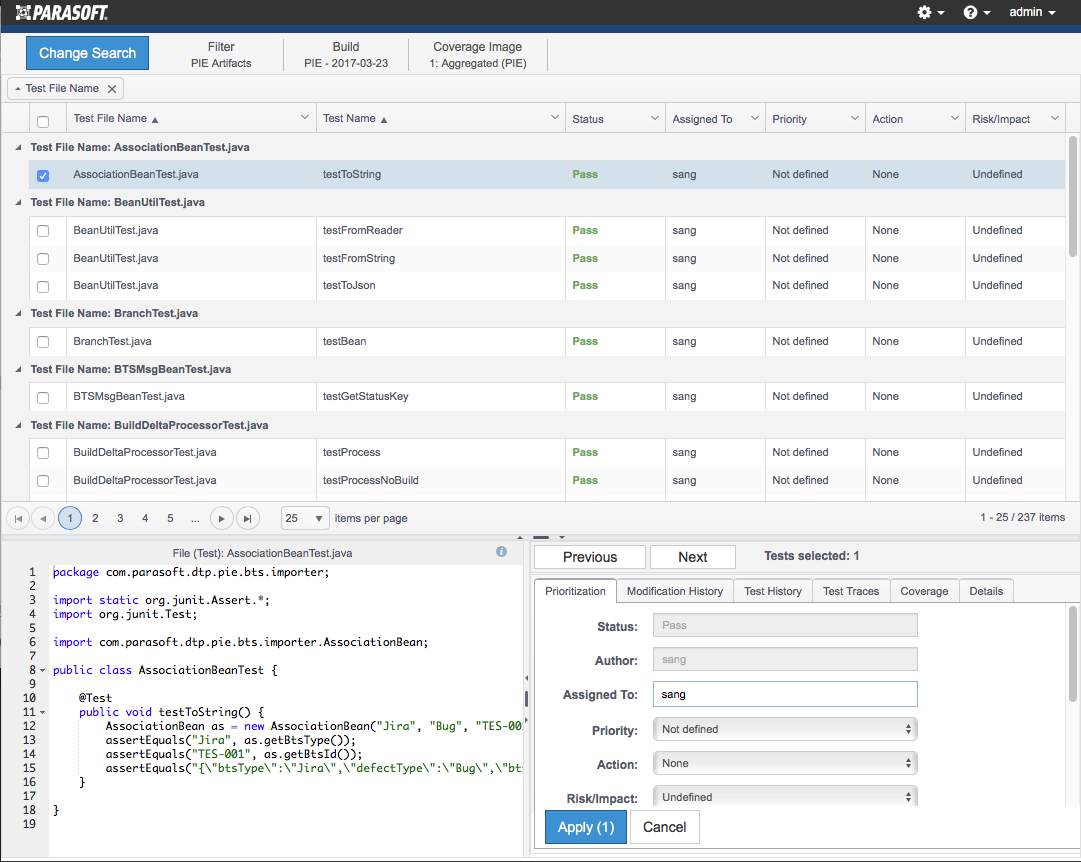This screenshot has height=862, width=1081.
Task: Collapse the AssociationBeanTest.java group
Action: (x=19, y=148)
